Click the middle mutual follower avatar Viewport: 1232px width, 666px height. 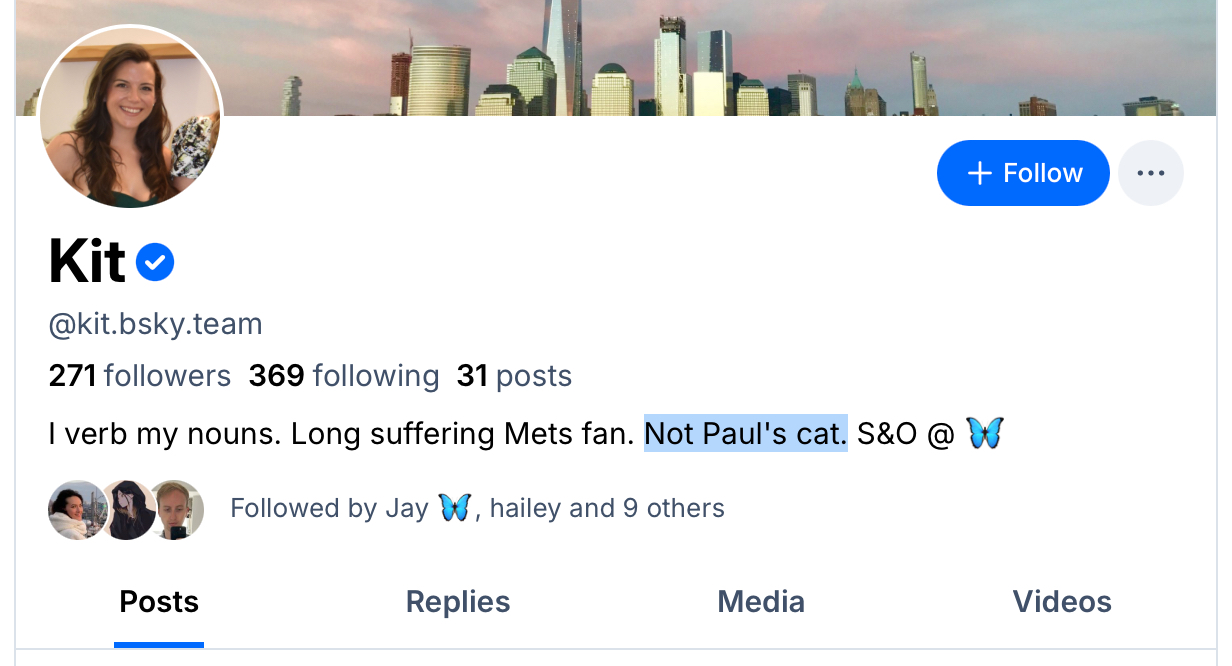pyautogui.click(x=129, y=510)
